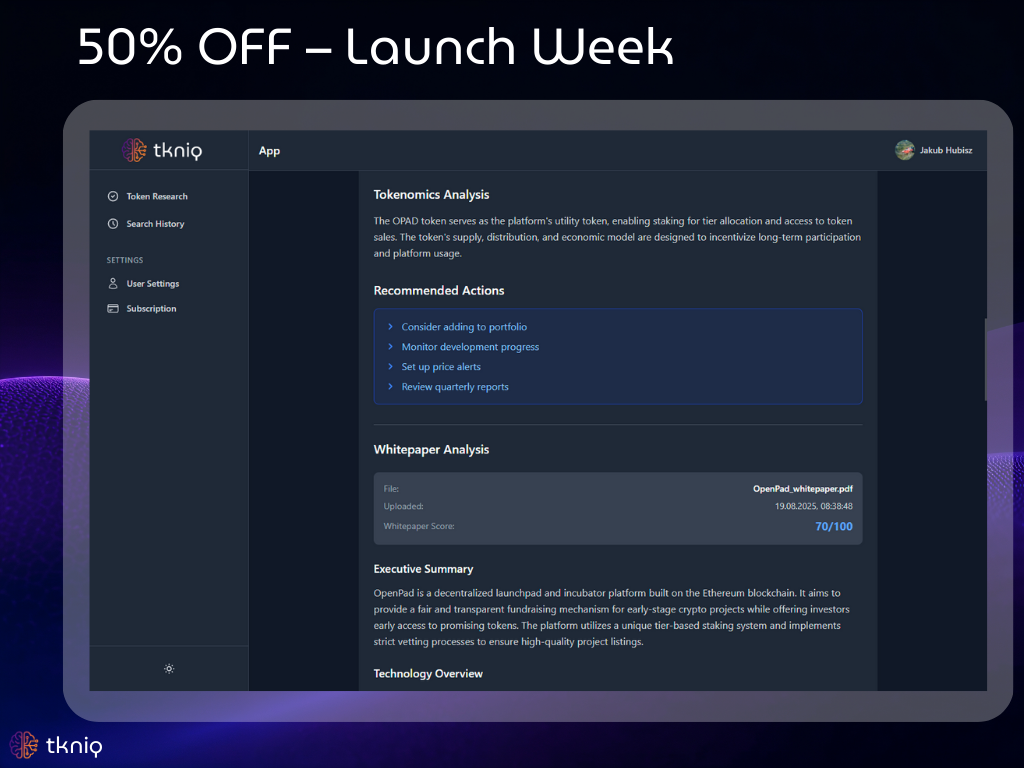Click the Subscription card icon
Image resolution: width=1024 pixels, height=768 pixels.
tap(113, 308)
